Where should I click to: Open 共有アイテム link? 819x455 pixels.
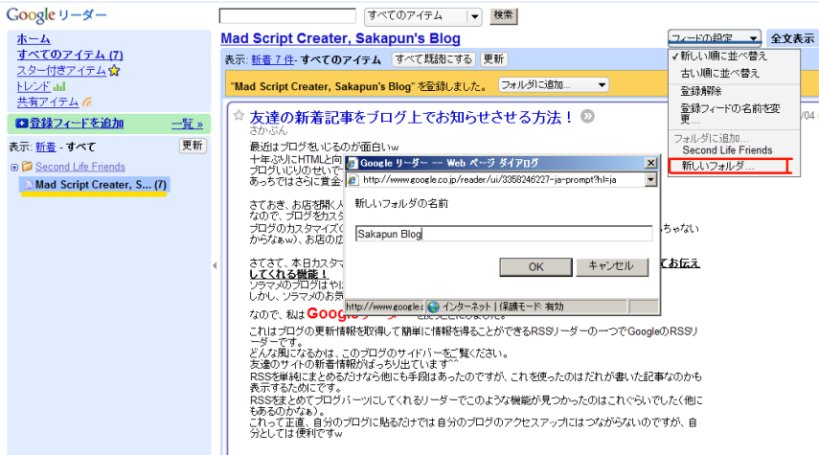pyautogui.click(x=48, y=102)
